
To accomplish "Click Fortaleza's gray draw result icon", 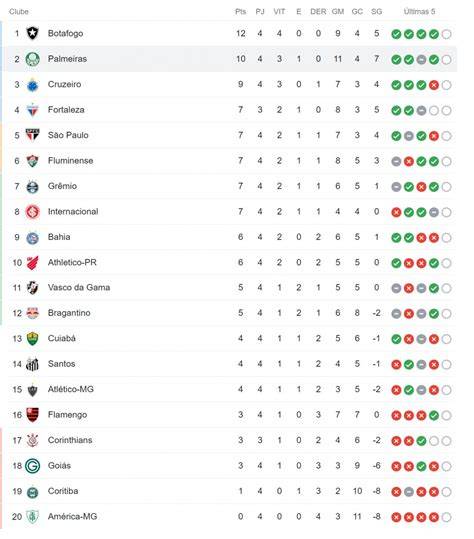I will (421, 110).
